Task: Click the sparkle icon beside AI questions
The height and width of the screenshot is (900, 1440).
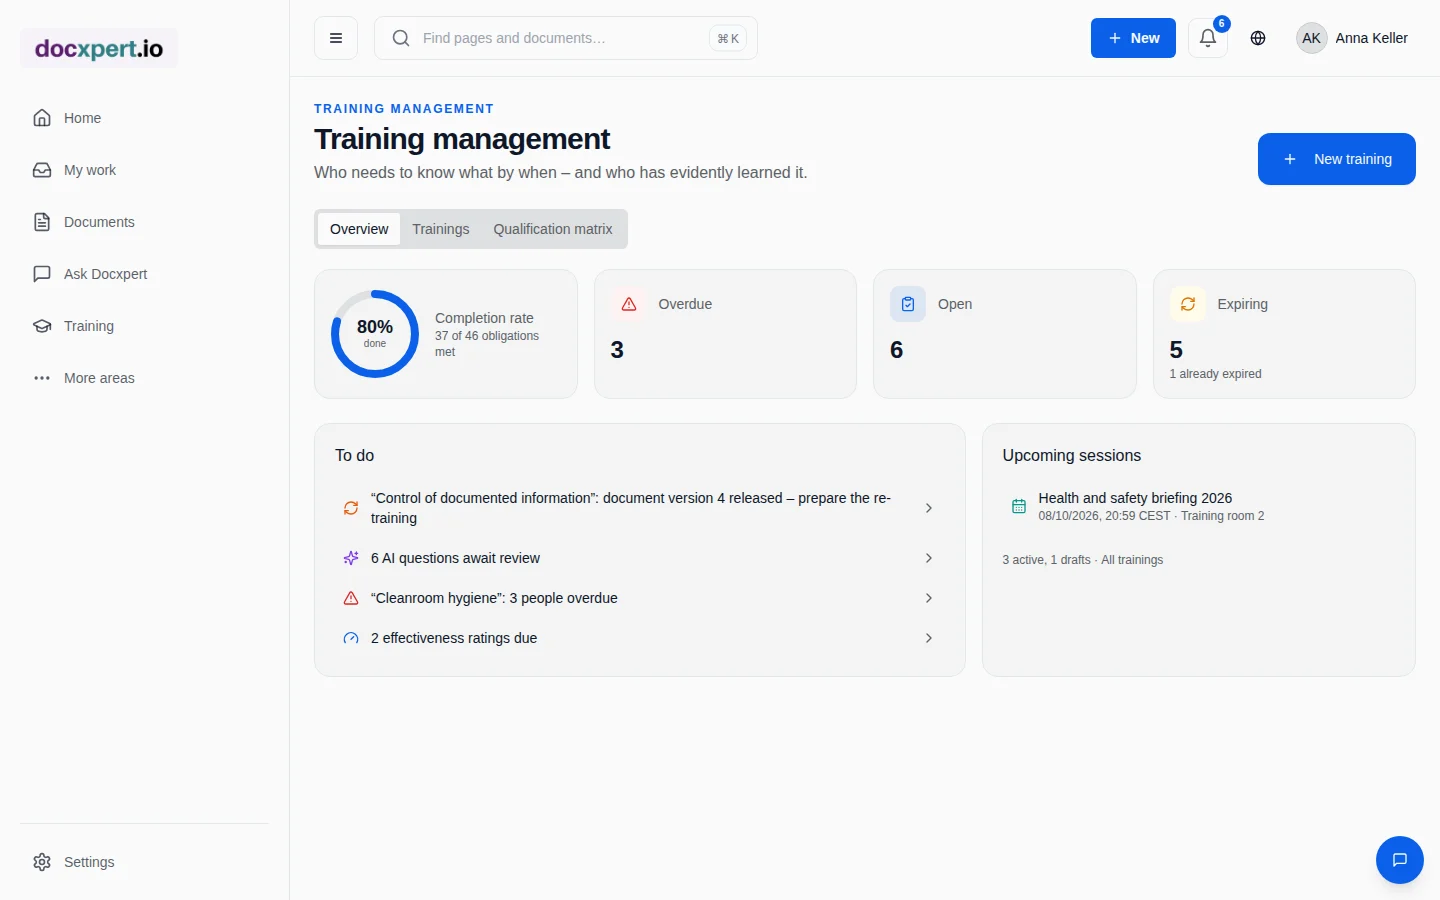Action: [x=351, y=558]
